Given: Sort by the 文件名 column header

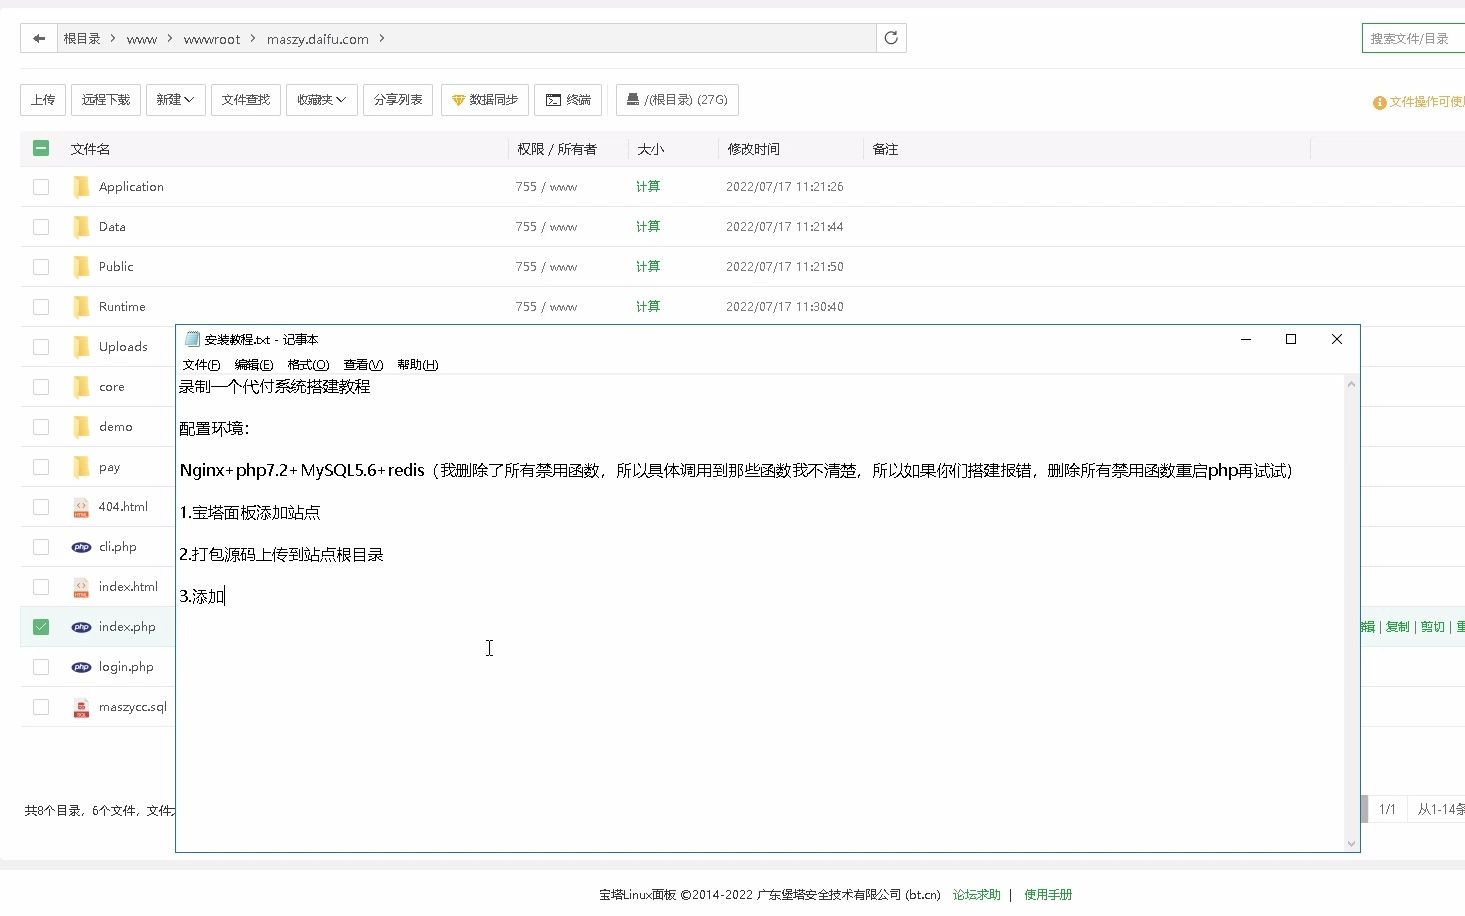Looking at the screenshot, I should click(90, 149).
